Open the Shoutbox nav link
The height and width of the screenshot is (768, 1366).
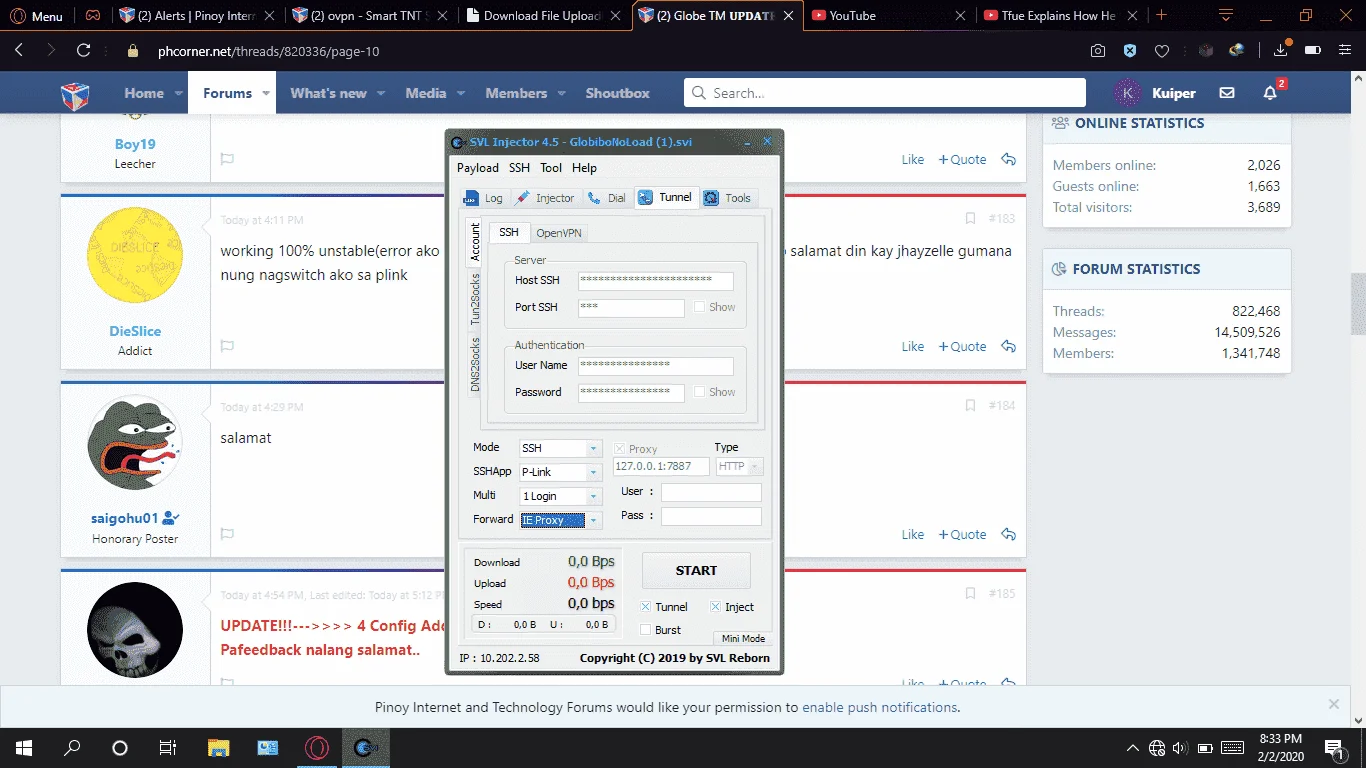click(617, 93)
